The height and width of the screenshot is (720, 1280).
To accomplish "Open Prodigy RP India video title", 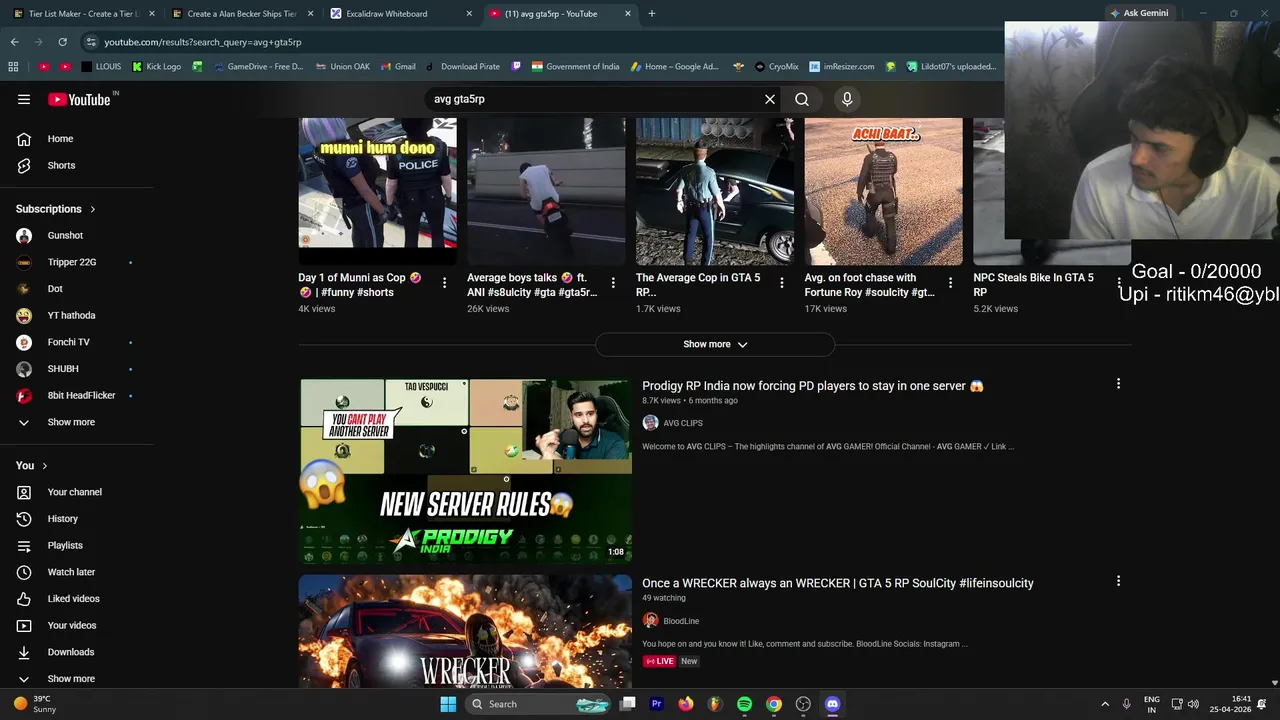I will (x=812, y=386).
